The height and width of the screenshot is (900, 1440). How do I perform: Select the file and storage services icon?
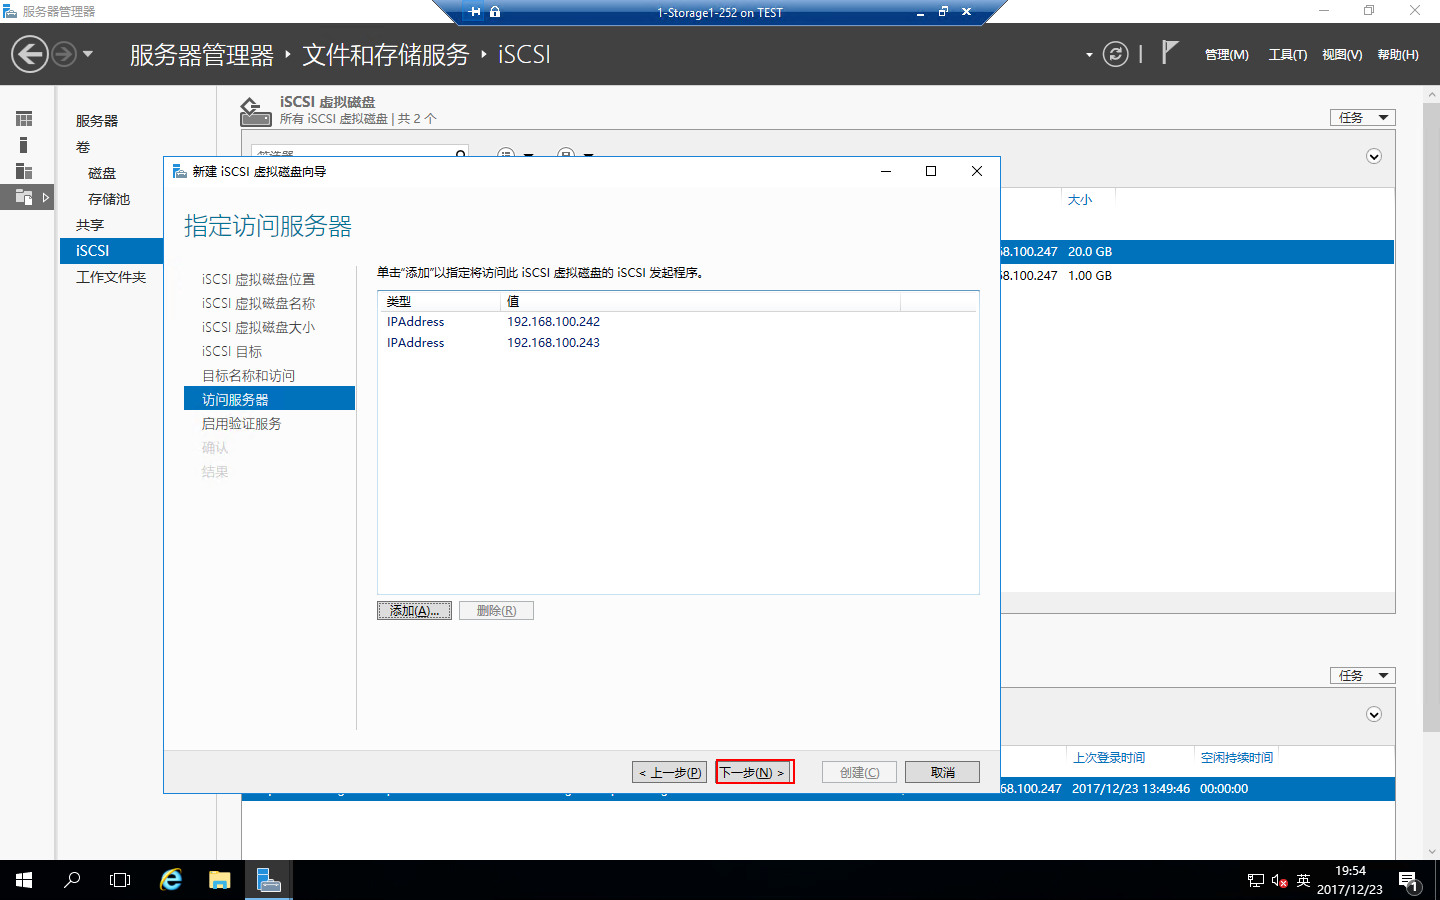pyautogui.click(x=24, y=197)
